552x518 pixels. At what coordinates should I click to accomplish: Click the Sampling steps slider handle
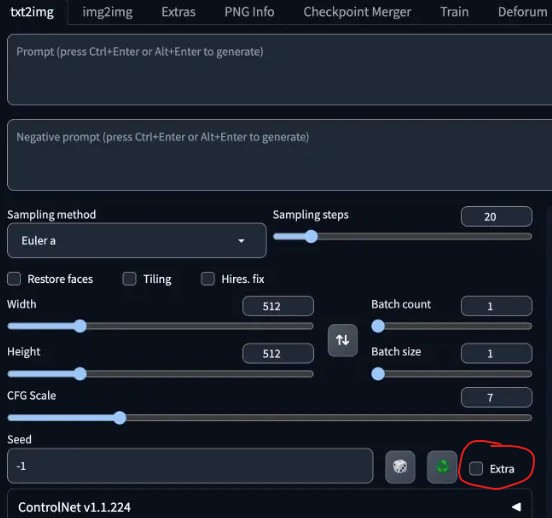click(x=311, y=237)
